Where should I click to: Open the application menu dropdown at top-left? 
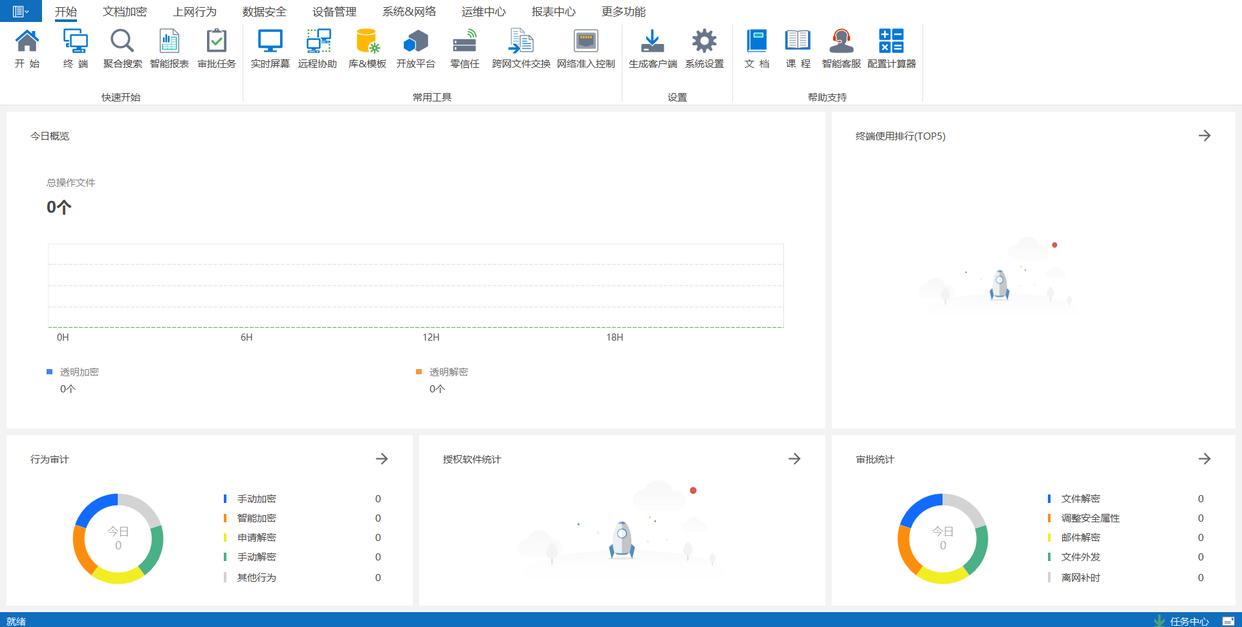(20, 11)
